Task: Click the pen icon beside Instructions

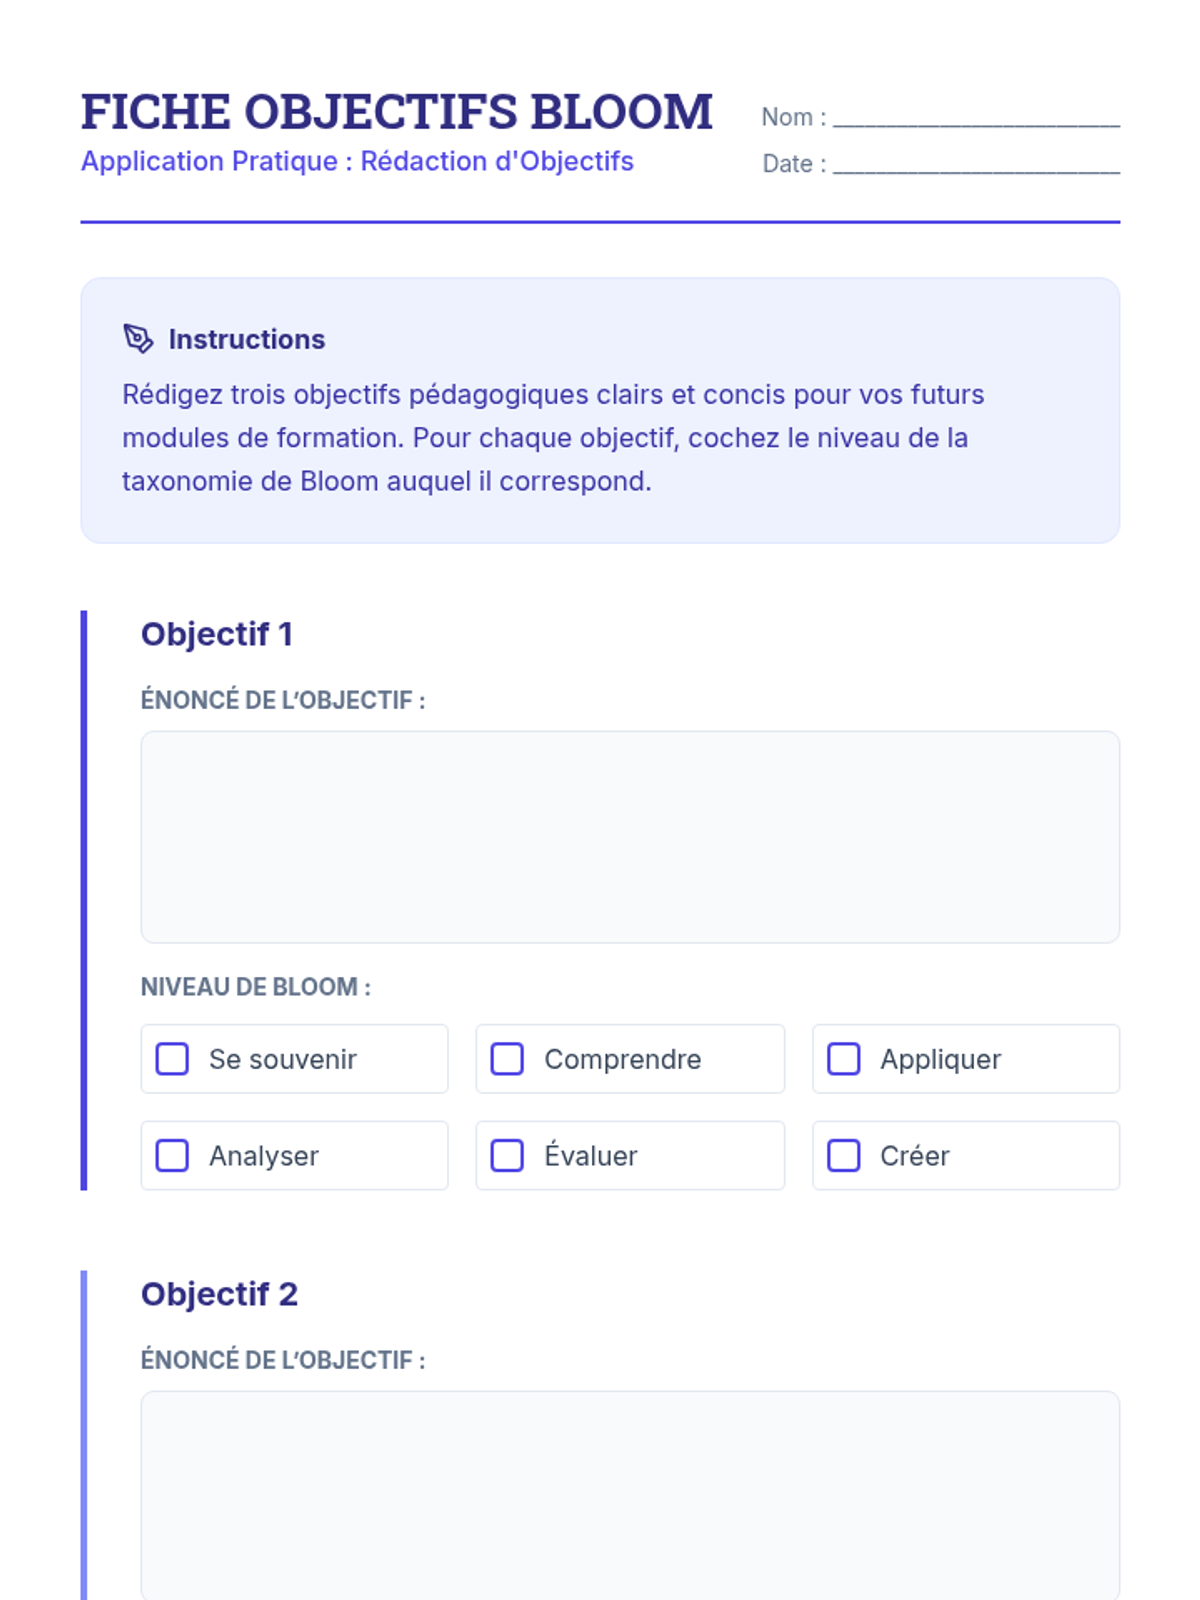Action: [x=138, y=339]
